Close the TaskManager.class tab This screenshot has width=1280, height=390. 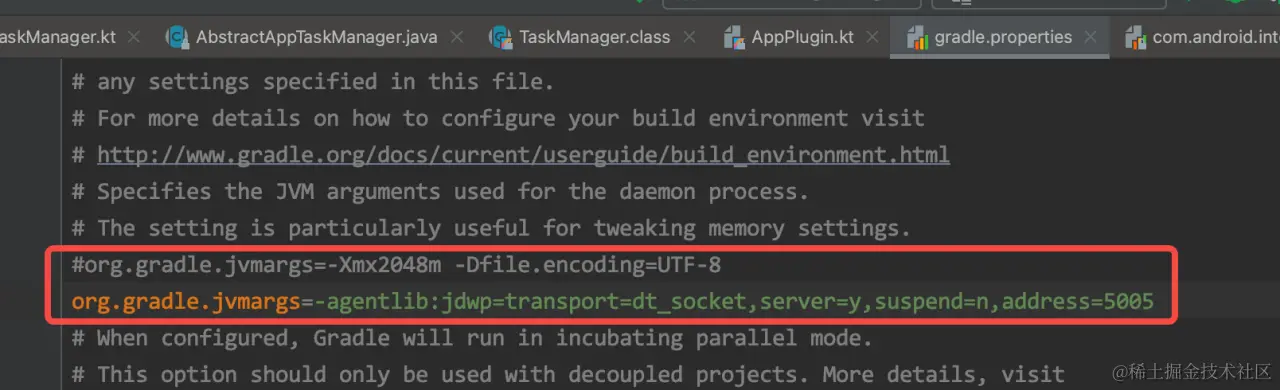[x=690, y=38]
